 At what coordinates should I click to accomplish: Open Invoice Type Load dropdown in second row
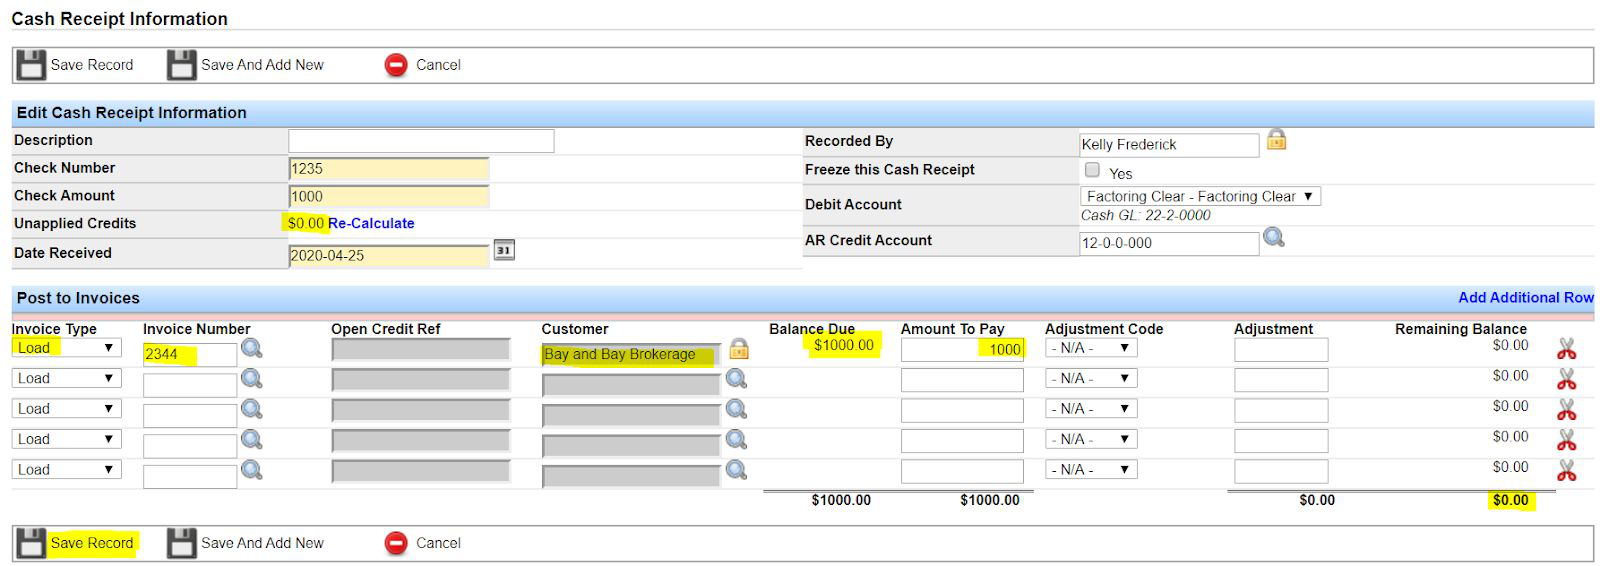[x=66, y=378]
